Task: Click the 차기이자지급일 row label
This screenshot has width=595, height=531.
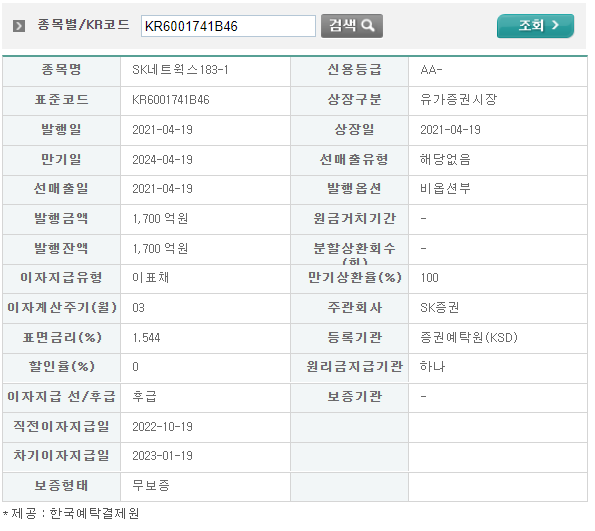Action: point(61,455)
